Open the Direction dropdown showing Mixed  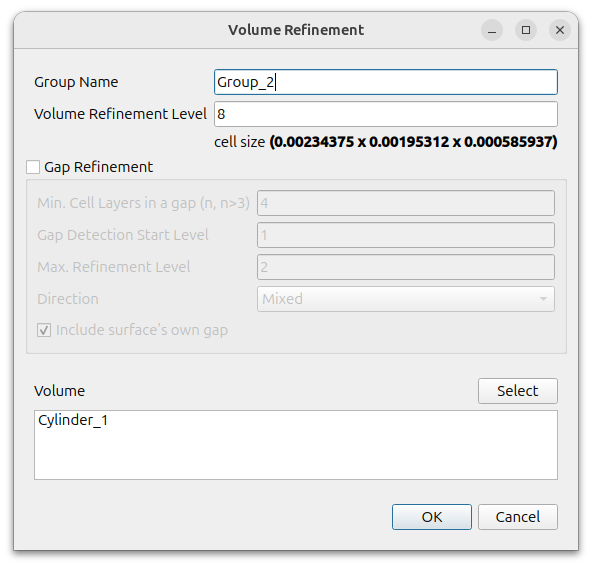(x=406, y=299)
